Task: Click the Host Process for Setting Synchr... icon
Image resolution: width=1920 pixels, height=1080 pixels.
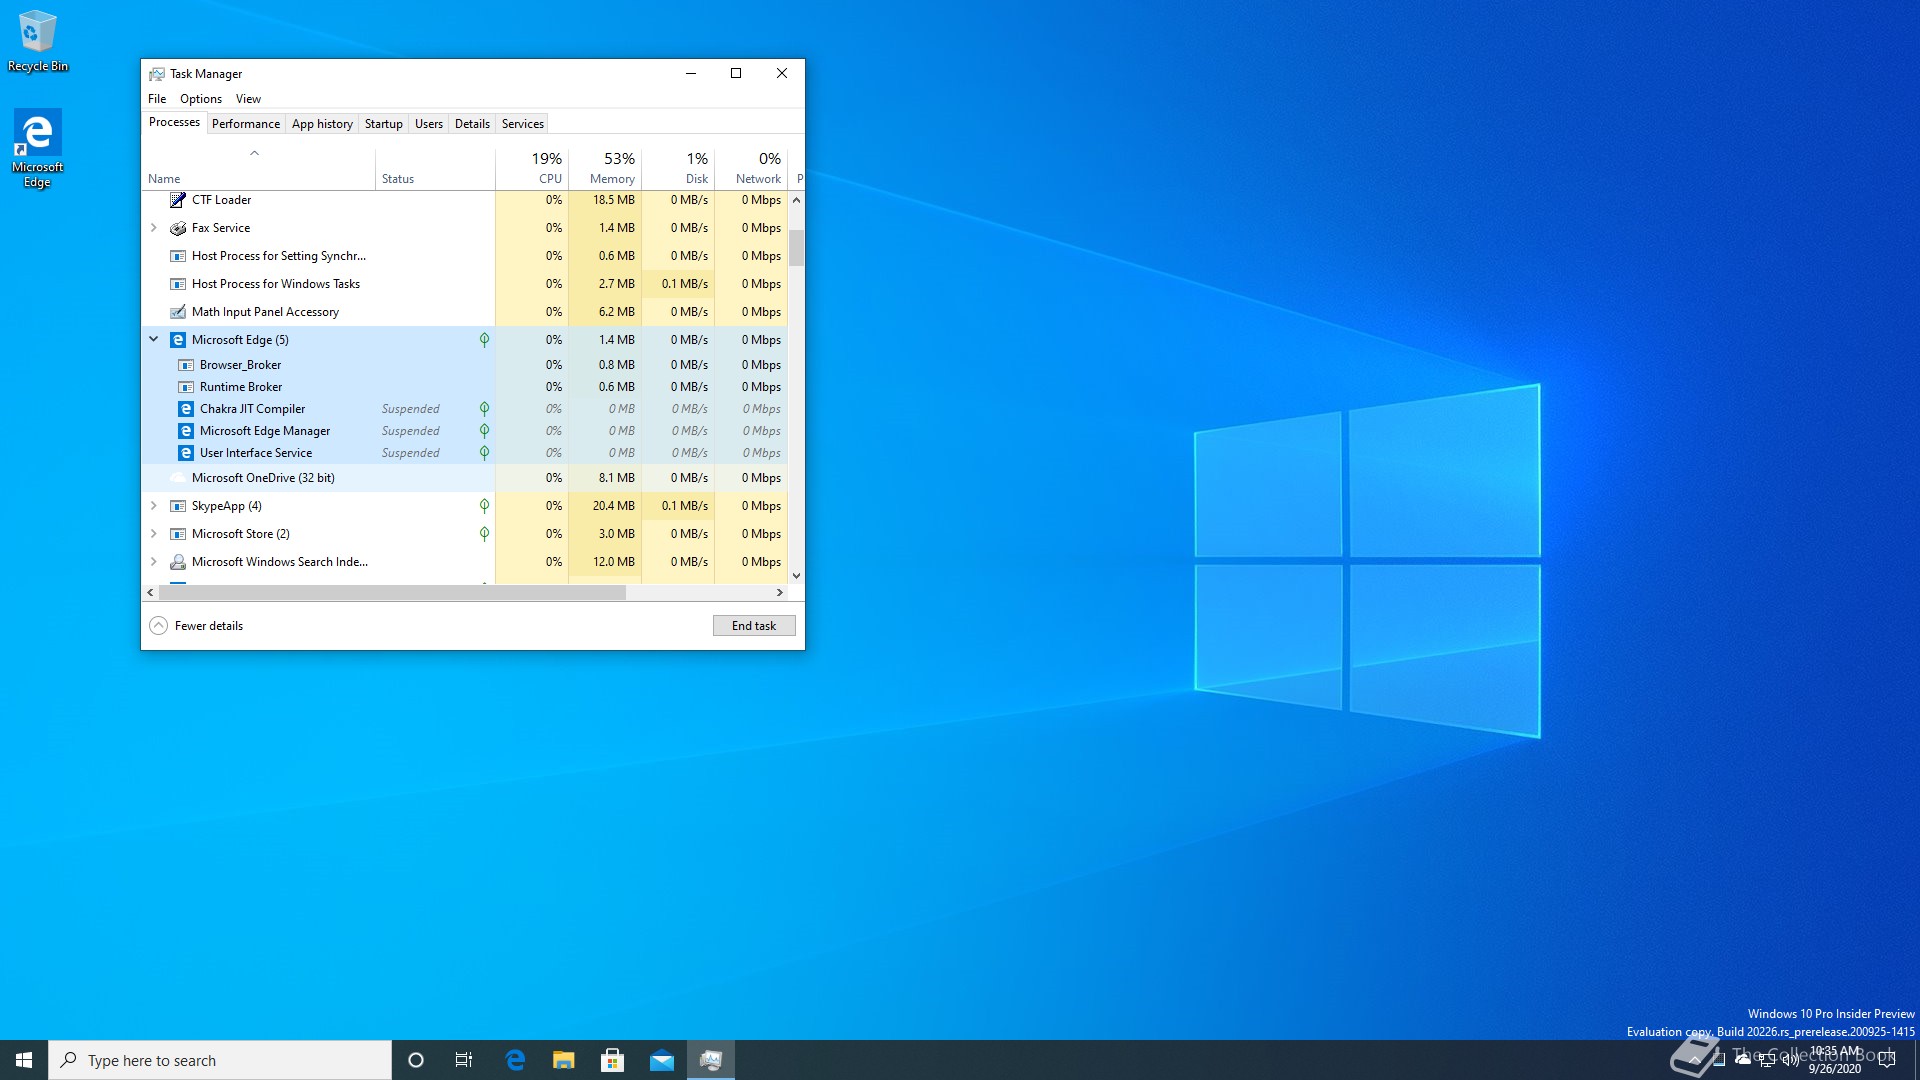Action: click(x=178, y=256)
